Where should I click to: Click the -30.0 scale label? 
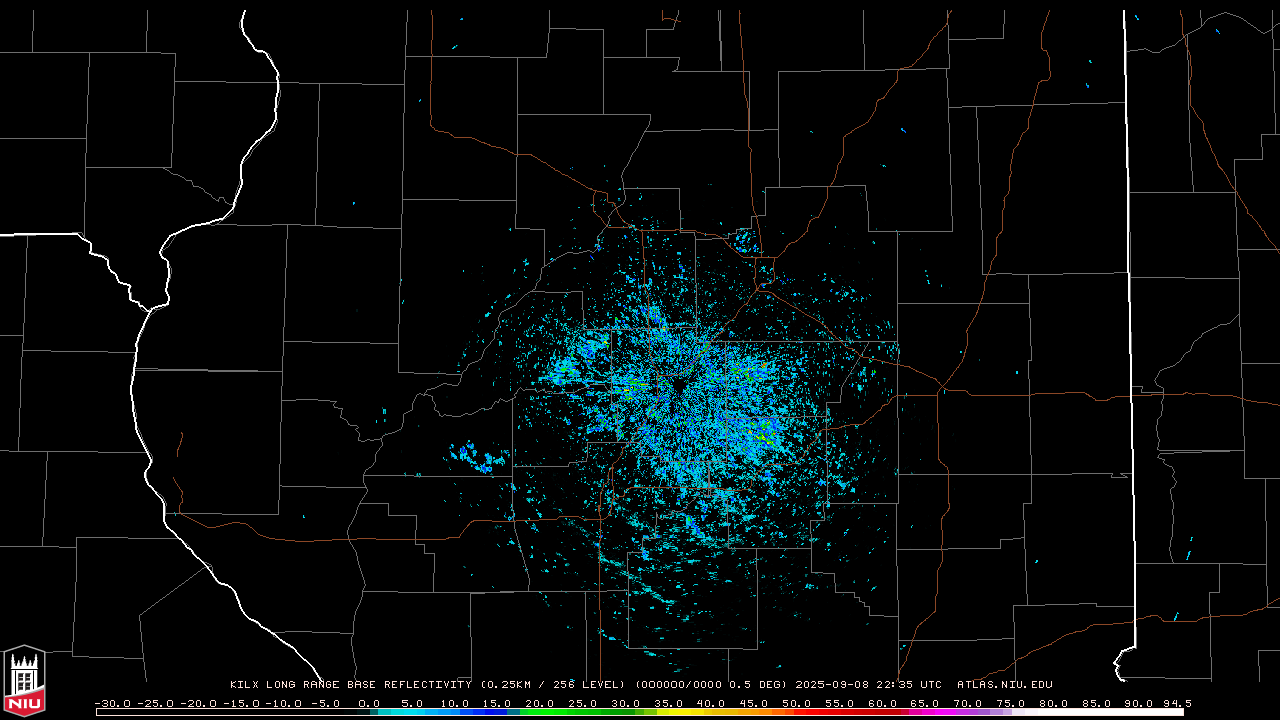pyautogui.click(x=112, y=703)
